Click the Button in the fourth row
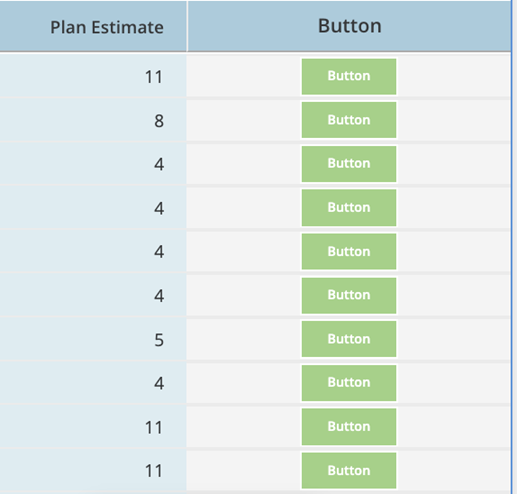Viewport: 517px width, 494px height. [349, 208]
